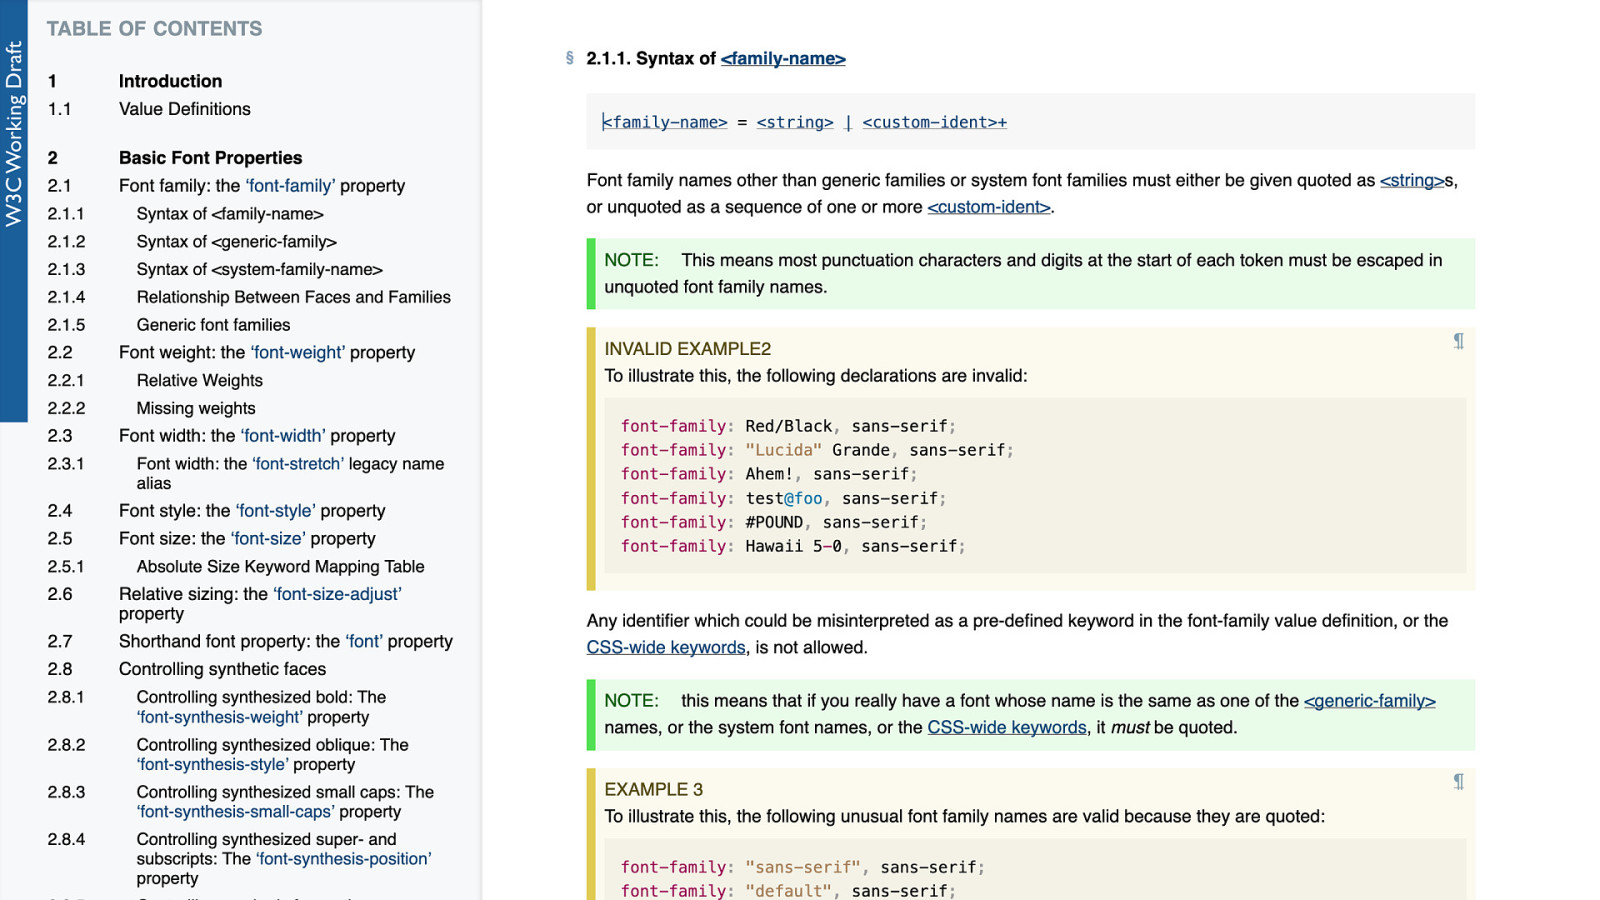The height and width of the screenshot is (900, 1600).
Task: Go to Font width: 'font-width' property
Action: [x=257, y=436]
